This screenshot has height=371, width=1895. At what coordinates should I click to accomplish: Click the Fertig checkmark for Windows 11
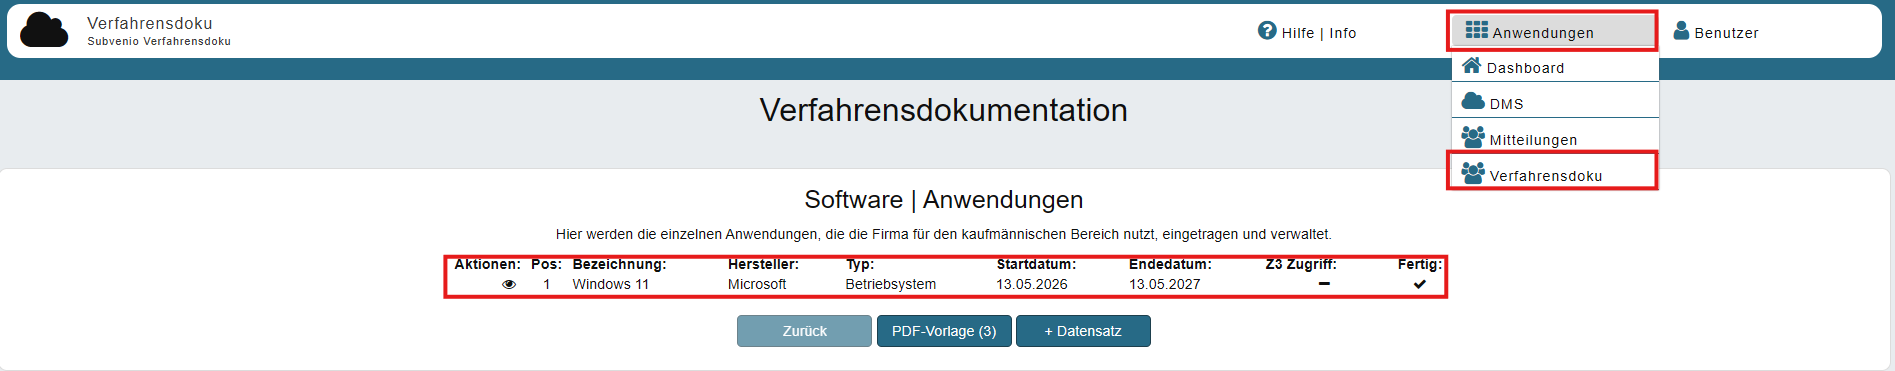click(1420, 284)
